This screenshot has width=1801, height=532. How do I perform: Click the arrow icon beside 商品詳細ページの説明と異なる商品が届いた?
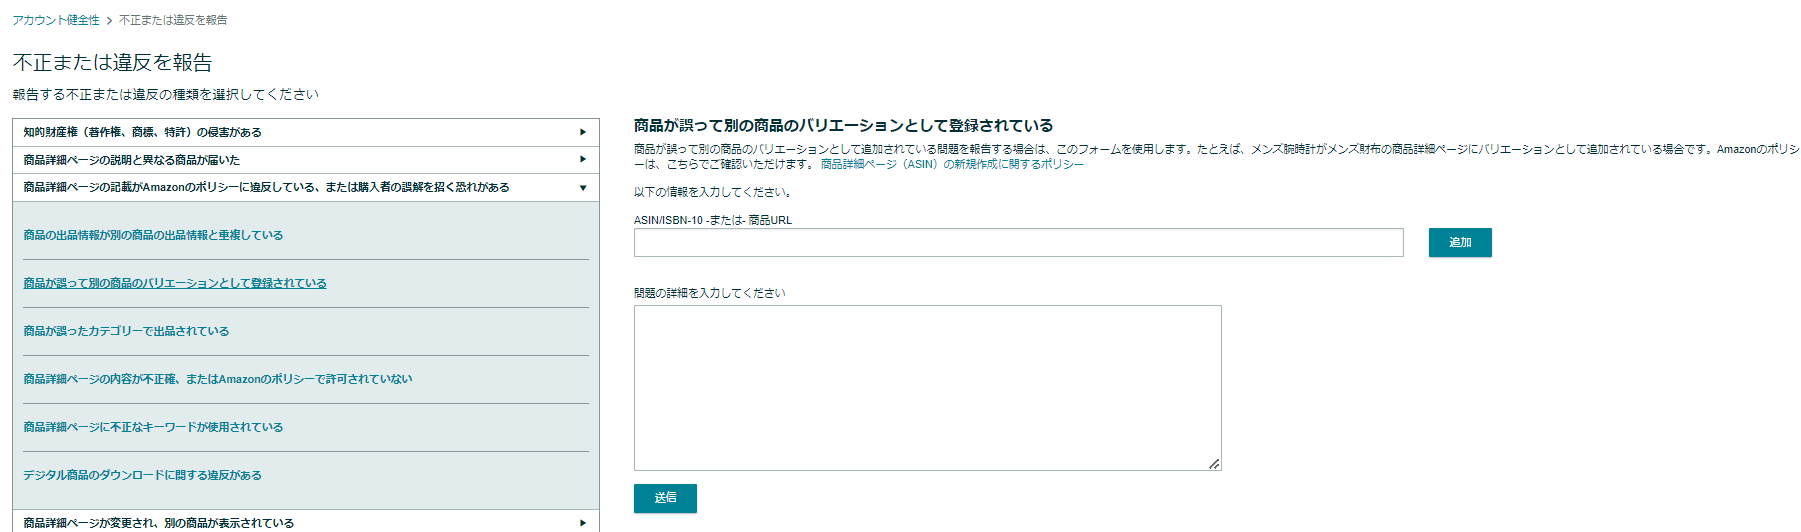pos(583,160)
